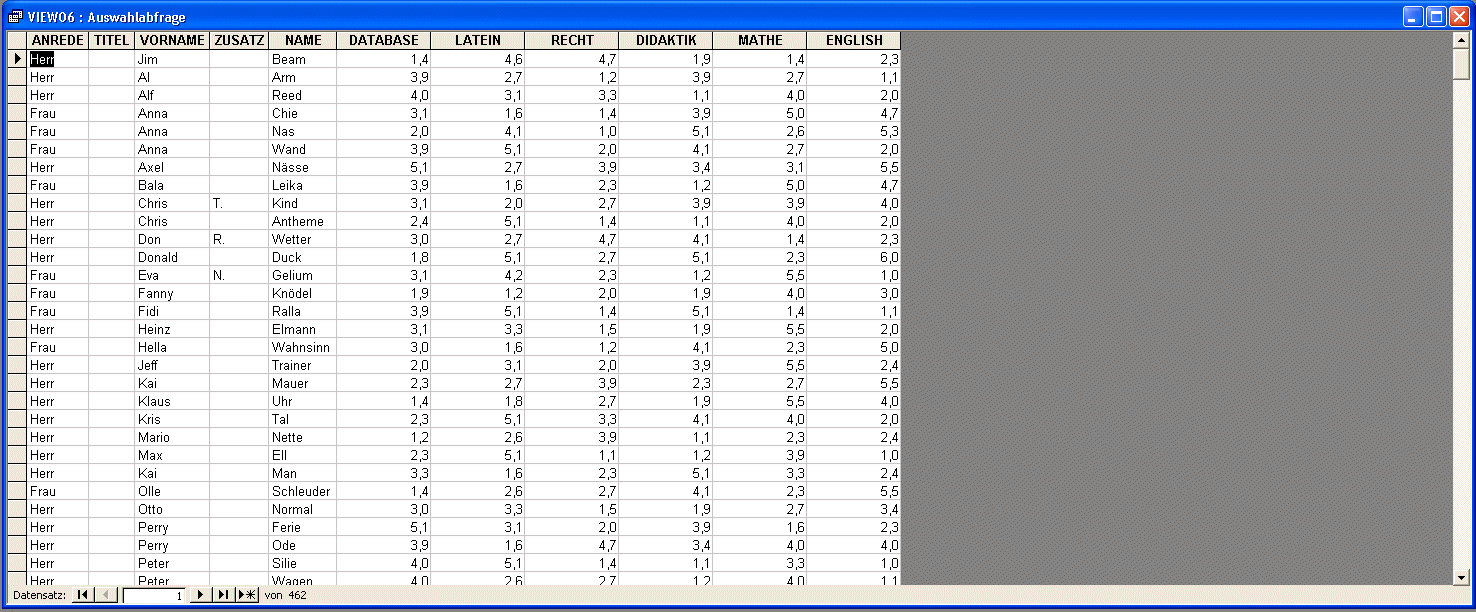Click the name cell 'Beam'
This screenshot has height=612, width=1476.
(303, 59)
